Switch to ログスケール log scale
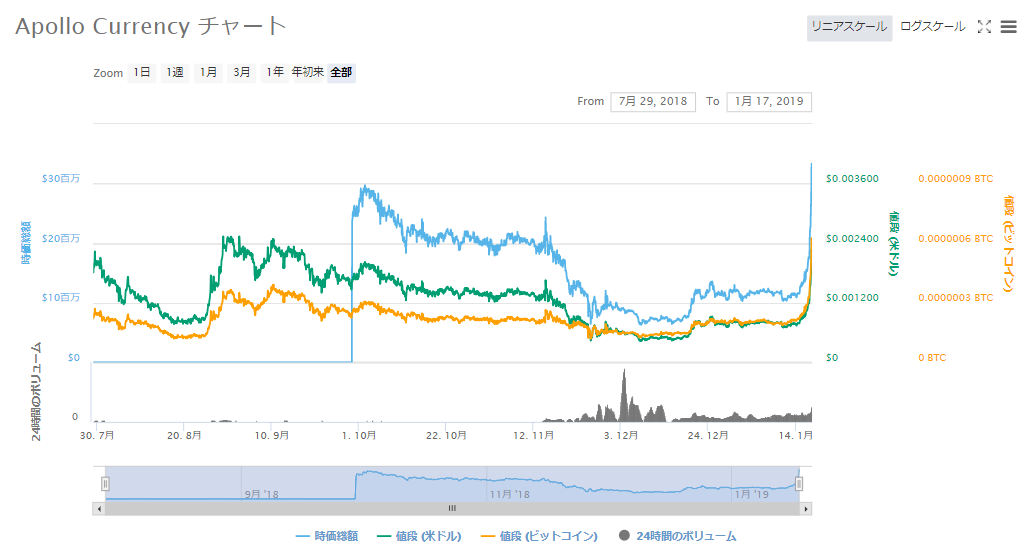1034x547 pixels. click(x=932, y=27)
